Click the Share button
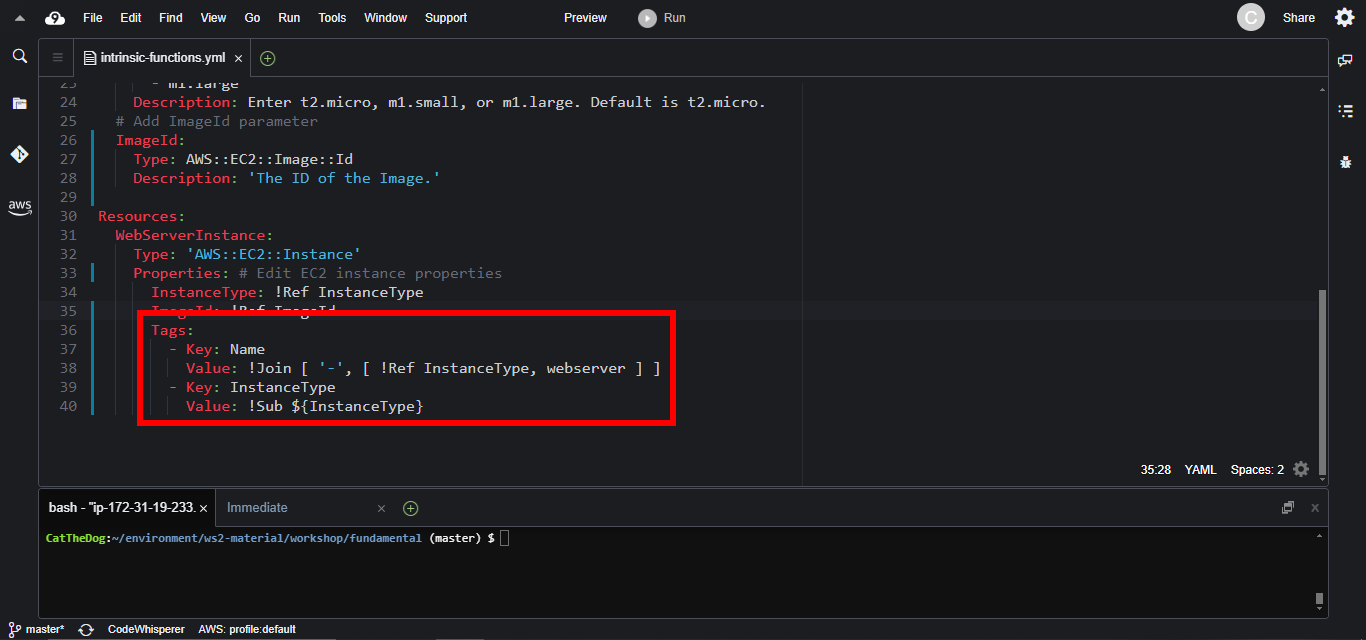The width and height of the screenshot is (1366, 640). (x=1298, y=18)
